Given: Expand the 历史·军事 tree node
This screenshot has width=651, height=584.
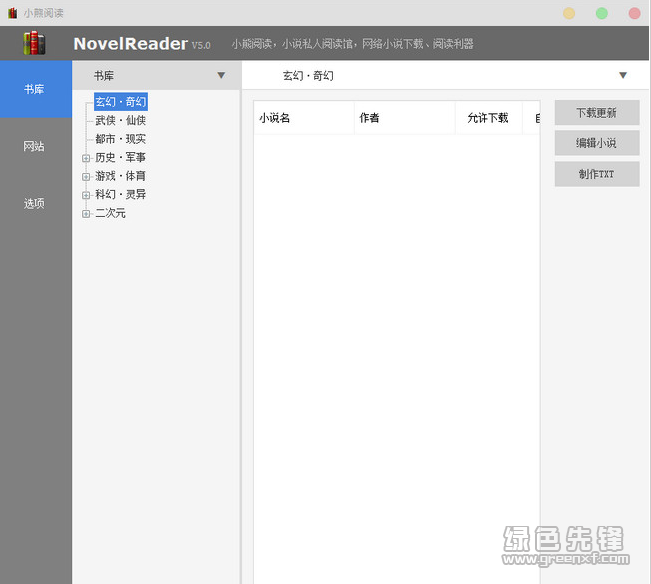Looking at the screenshot, I should pyautogui.click(x=86, y=158).
